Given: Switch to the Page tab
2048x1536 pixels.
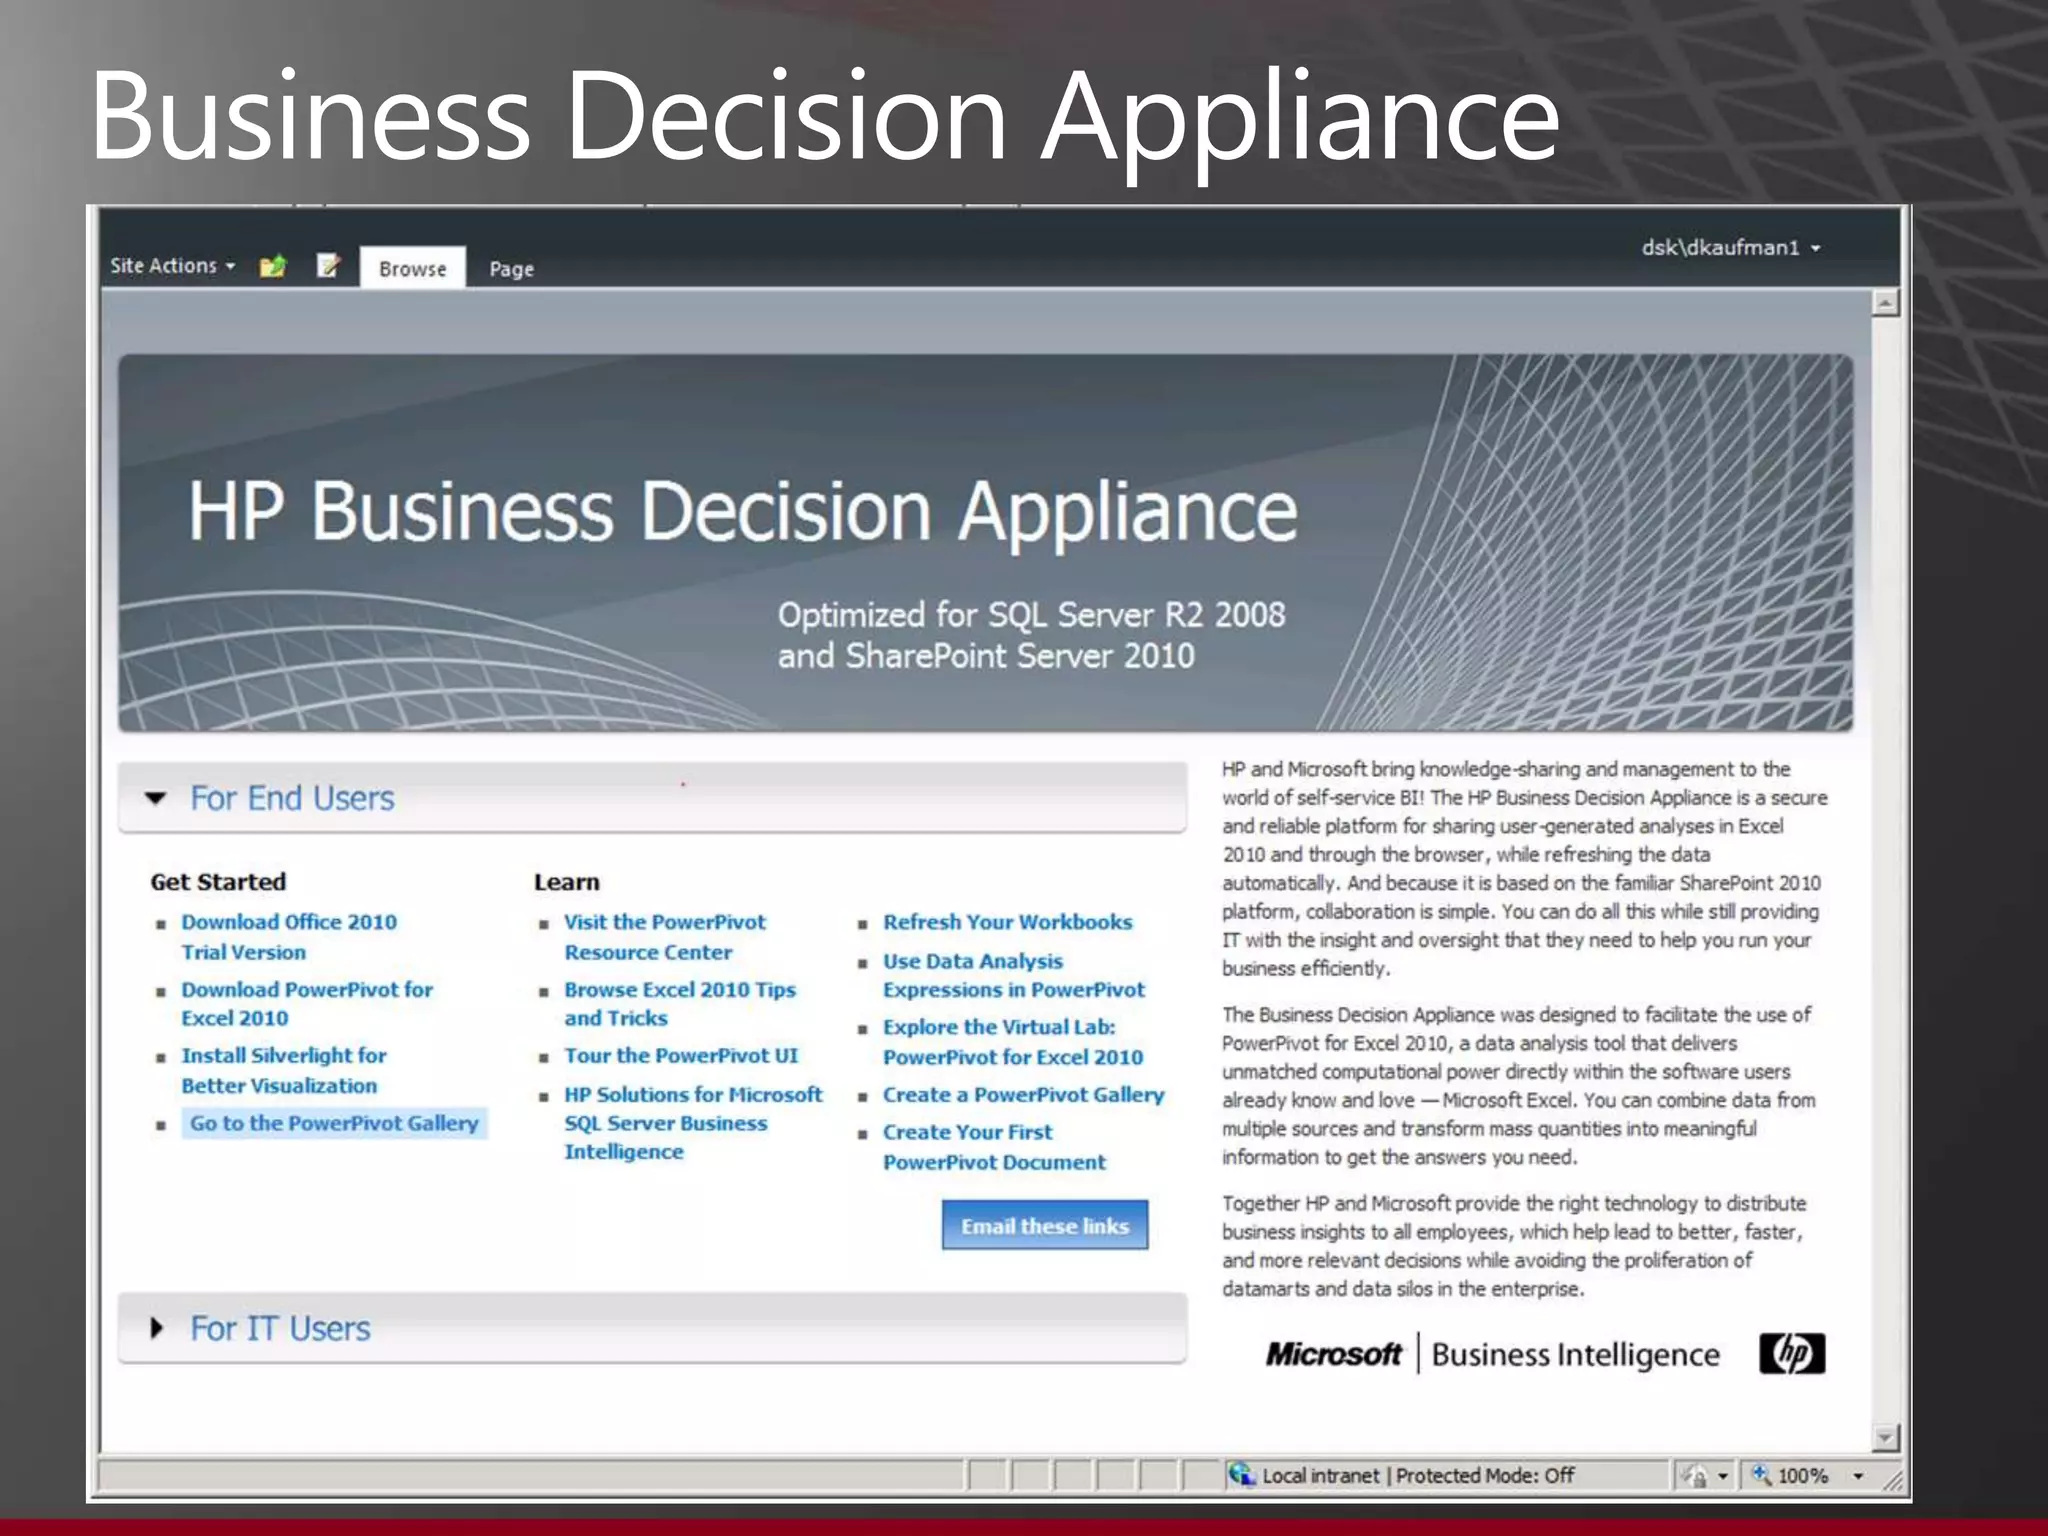Looking at the screenshot, I should pyautogui.click(x=511, y=269).
